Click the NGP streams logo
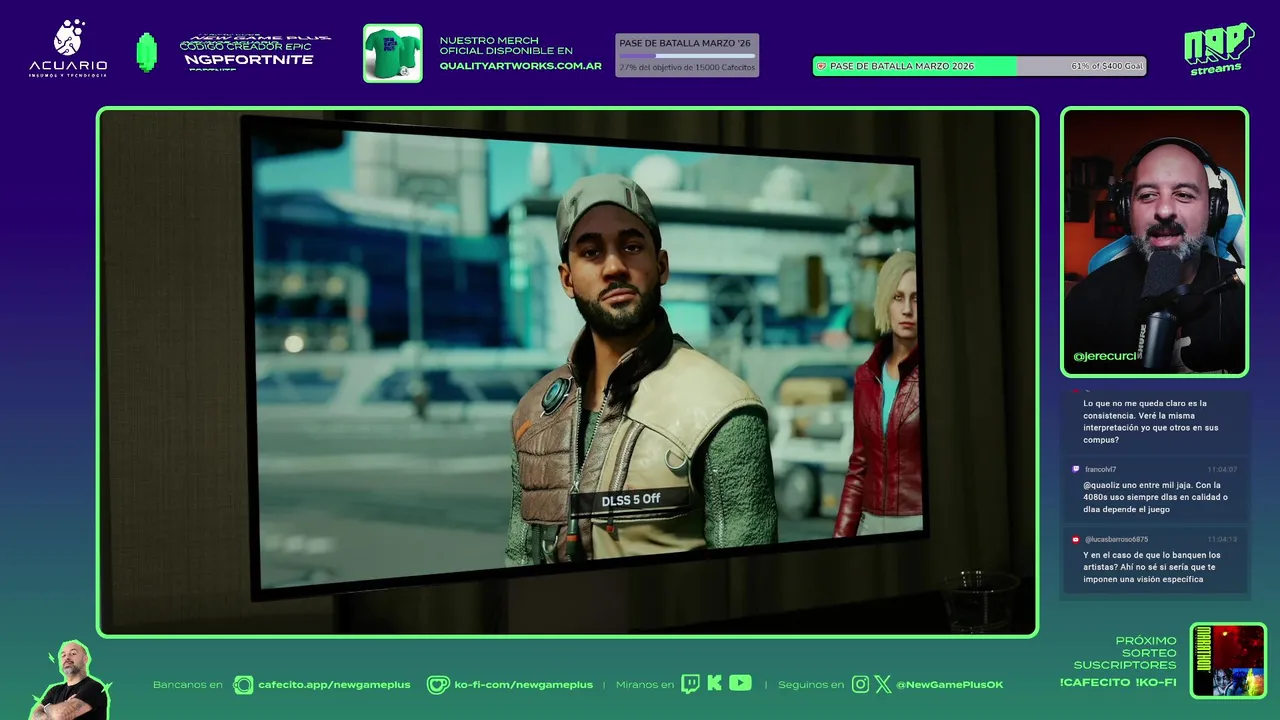This screenshot has height=720, width=1280. click(x=1218, y=49)
